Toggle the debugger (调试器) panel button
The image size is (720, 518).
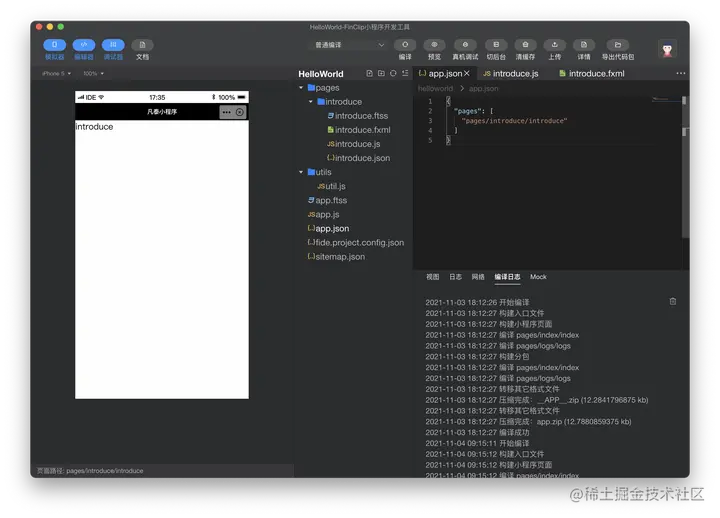(x=113, y=45)
